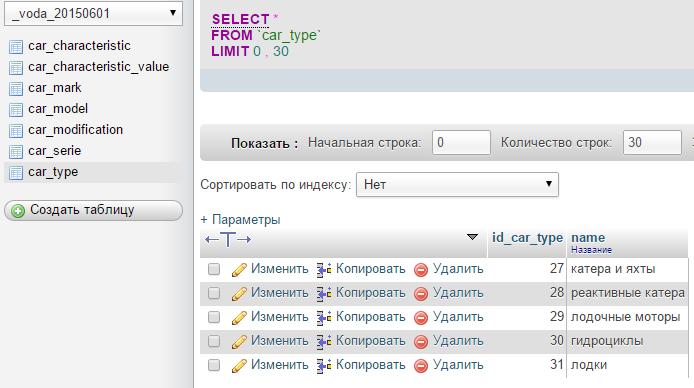Click the red delete icon for row 30
The width and height of the screenshot is (694, 388).
click(421, 342)
